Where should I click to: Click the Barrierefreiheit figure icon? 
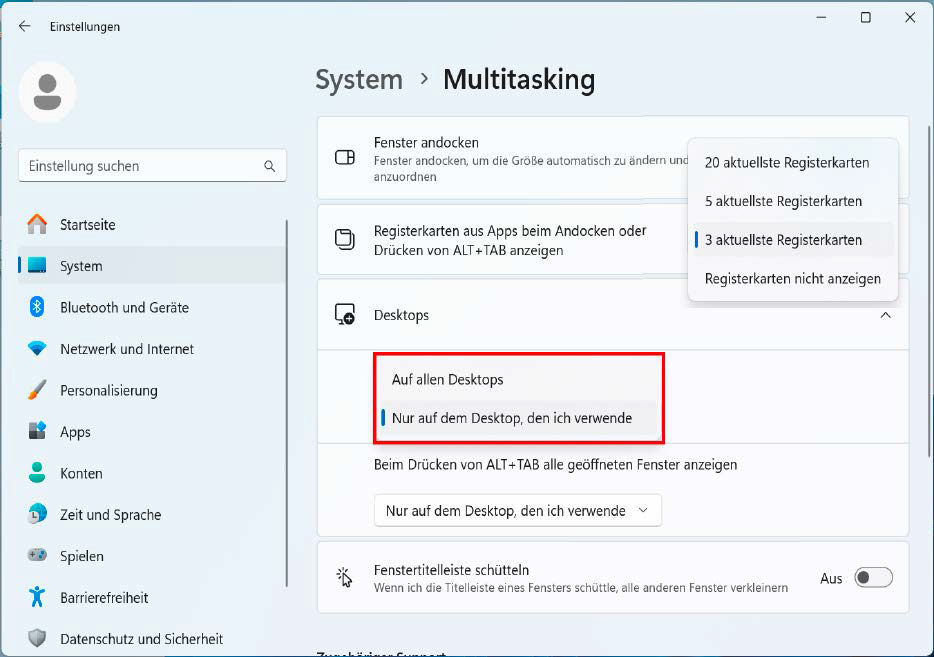coord(37,597)
